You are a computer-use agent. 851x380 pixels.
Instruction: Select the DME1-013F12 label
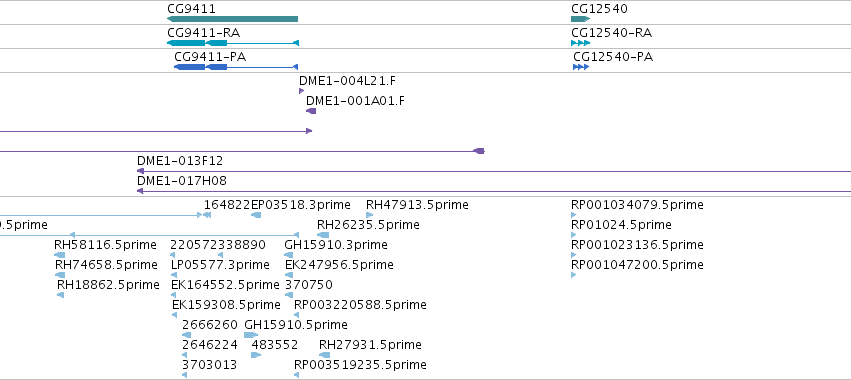[180, 161]
